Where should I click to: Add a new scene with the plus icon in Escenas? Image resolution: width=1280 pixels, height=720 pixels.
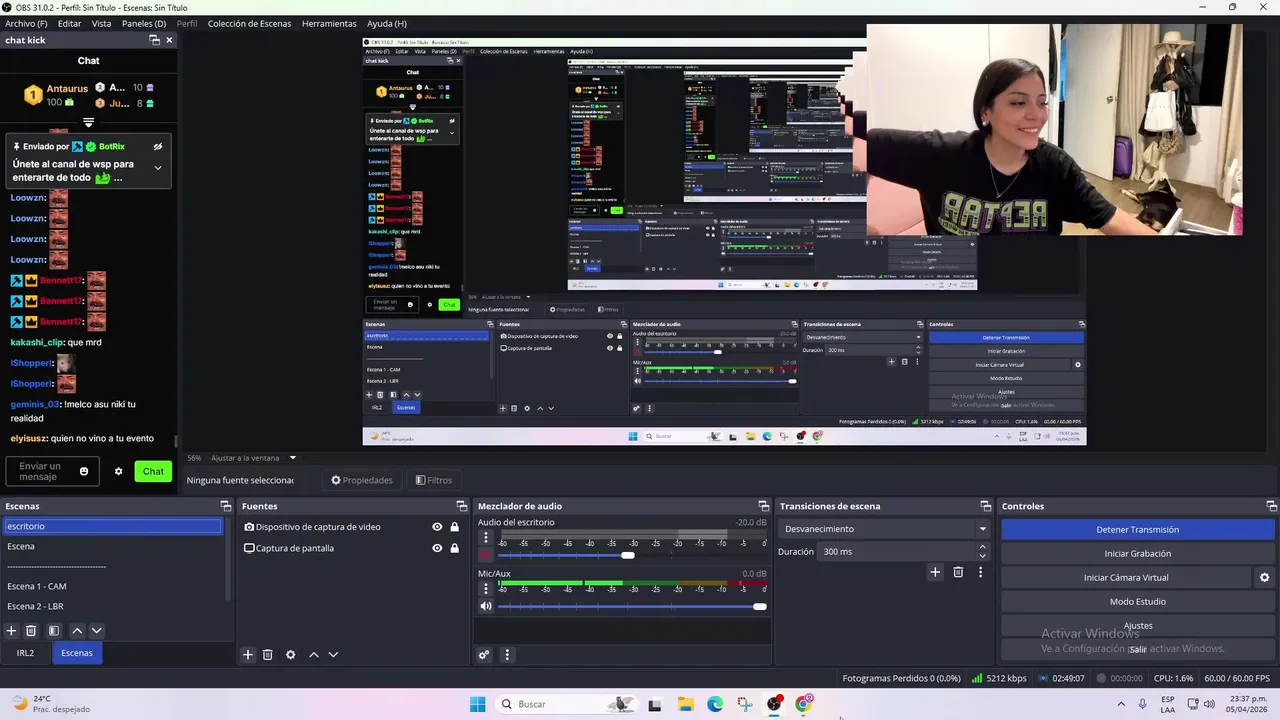pos(11,631)
